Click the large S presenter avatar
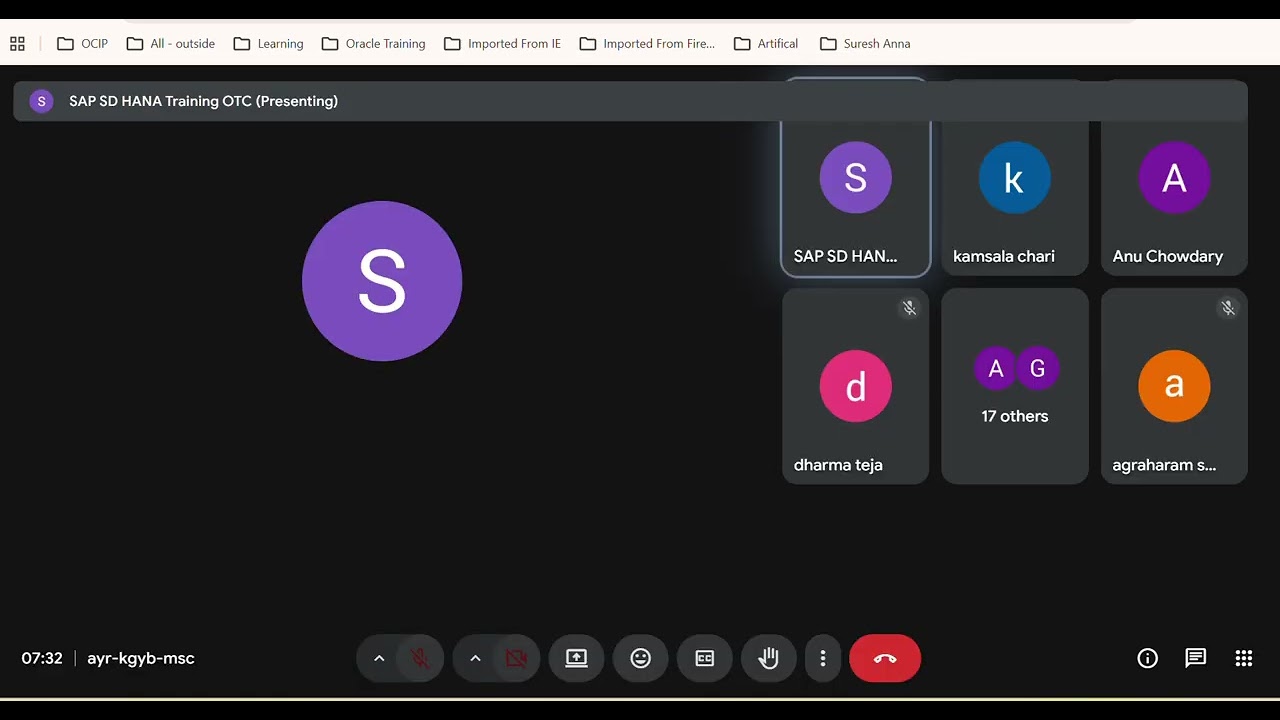Viewport: 1280px width, 720px height. (382, 281)
